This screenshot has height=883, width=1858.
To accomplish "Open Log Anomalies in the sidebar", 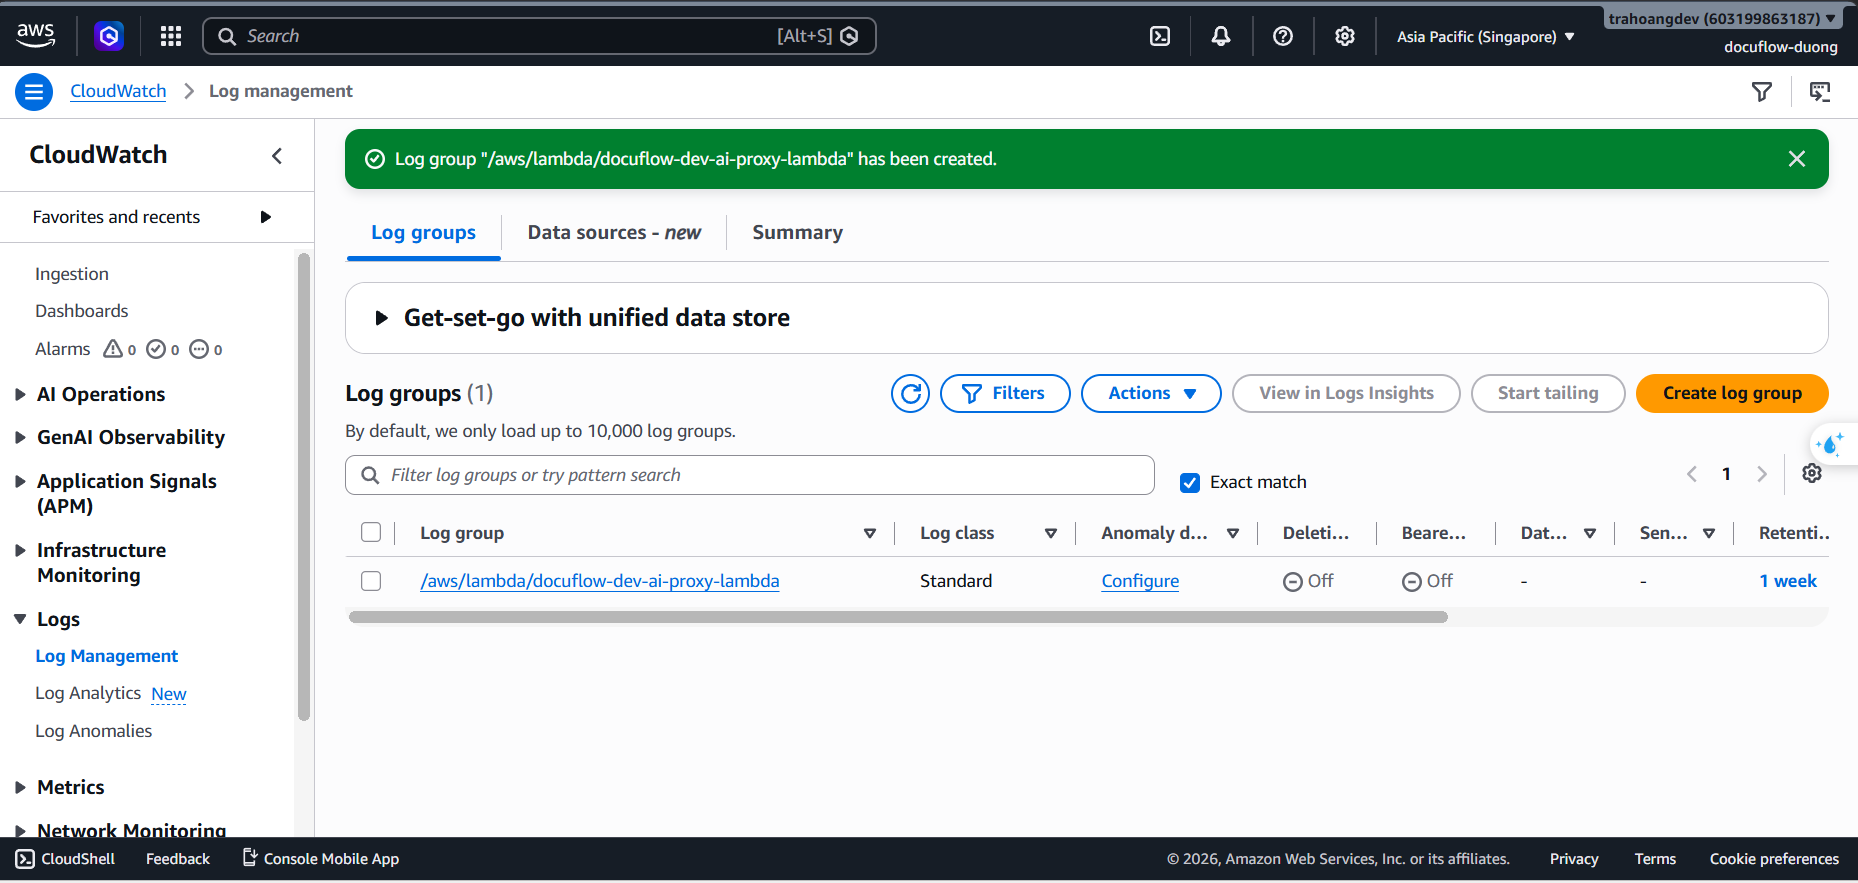I will point(94,731).
